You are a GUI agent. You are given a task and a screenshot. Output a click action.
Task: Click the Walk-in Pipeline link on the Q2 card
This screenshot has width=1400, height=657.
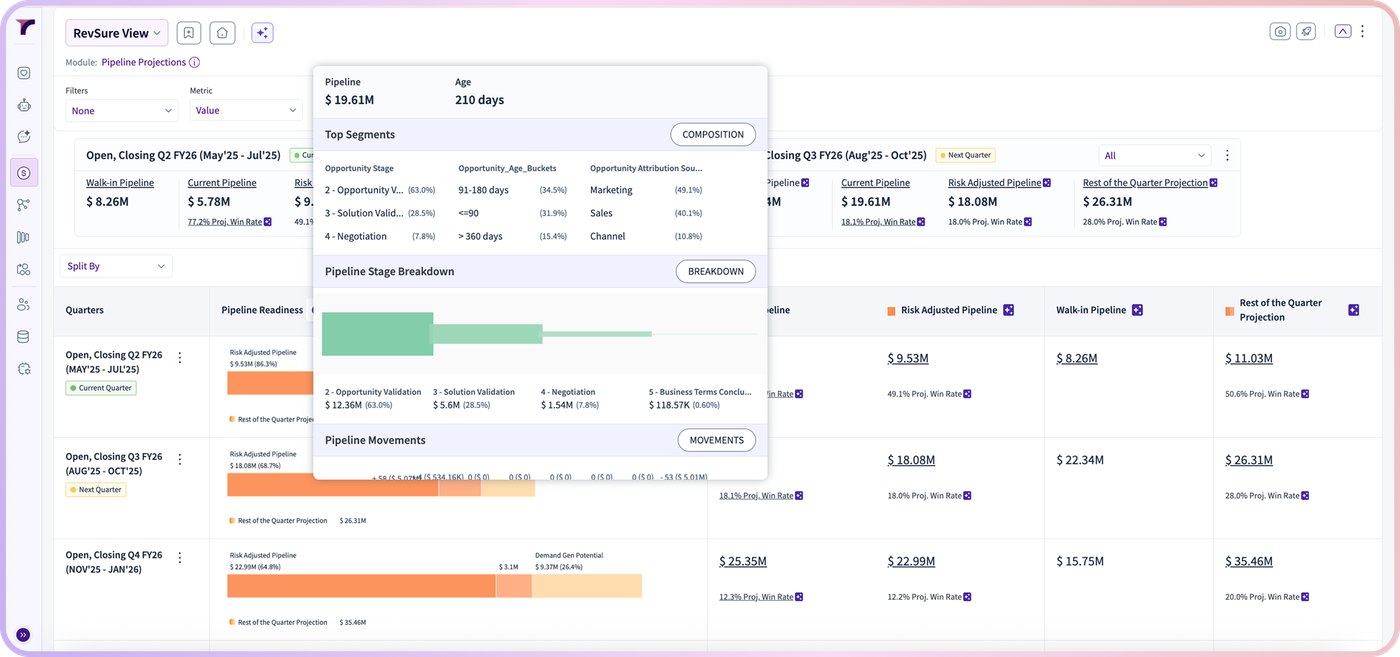pos(120,183)
